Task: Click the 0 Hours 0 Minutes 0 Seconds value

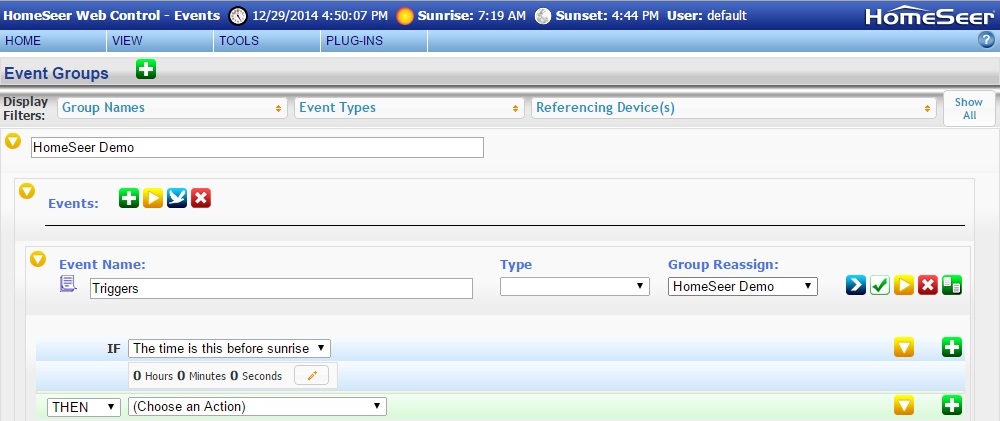Action: (x=207, y=376)
